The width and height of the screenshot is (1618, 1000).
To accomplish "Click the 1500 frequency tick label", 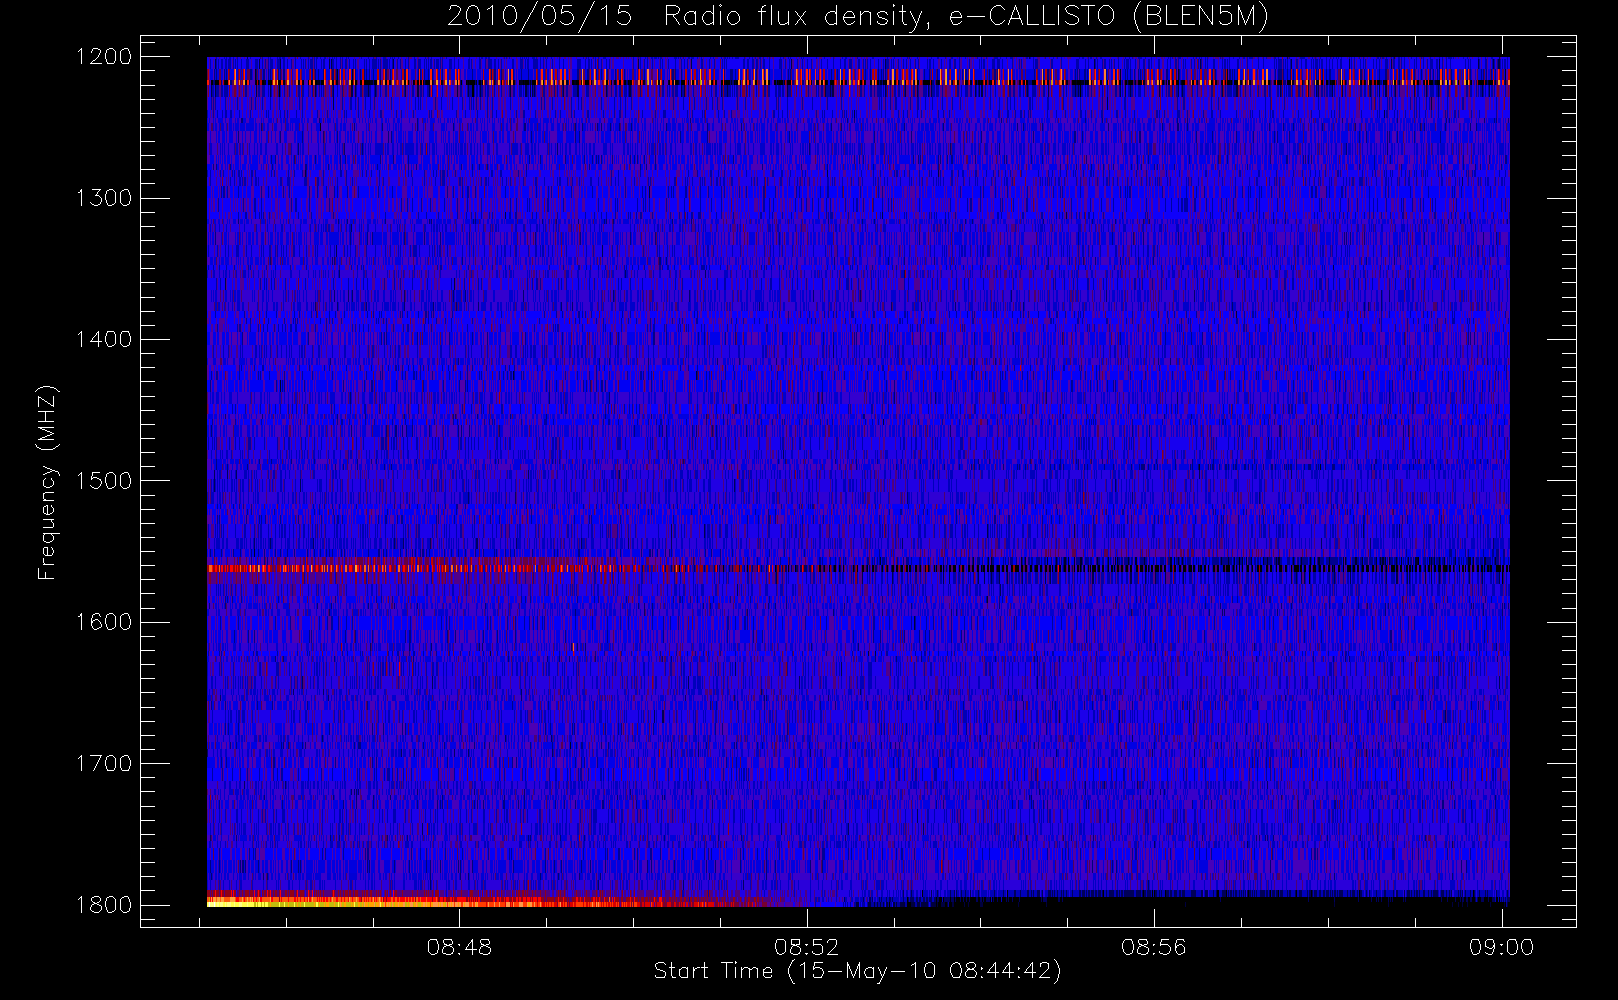I will point(104,481).
